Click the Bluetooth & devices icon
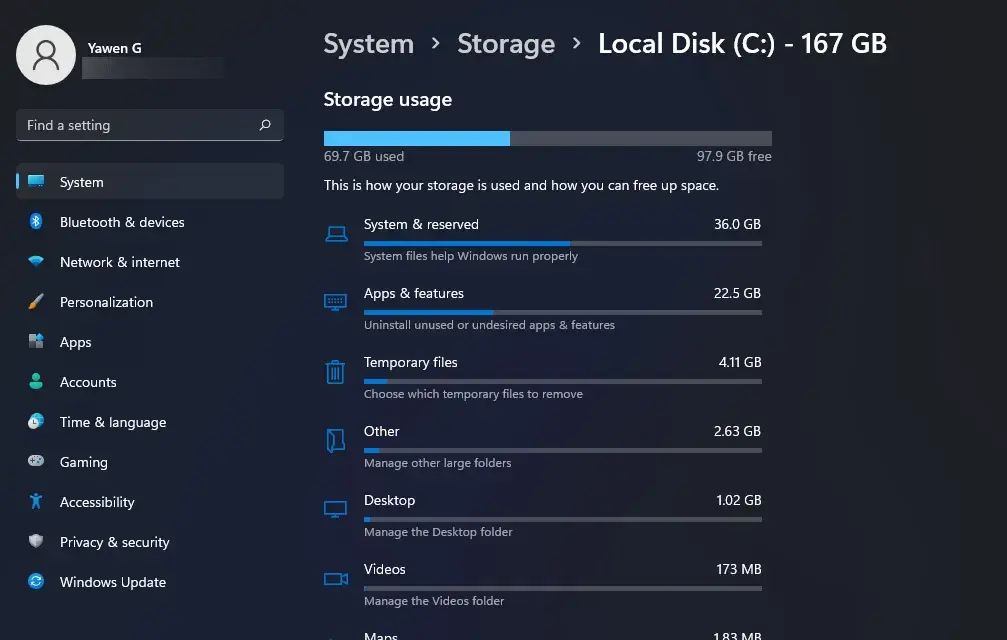The height and width of the screenshot is (640, 1007). [36, 221]
